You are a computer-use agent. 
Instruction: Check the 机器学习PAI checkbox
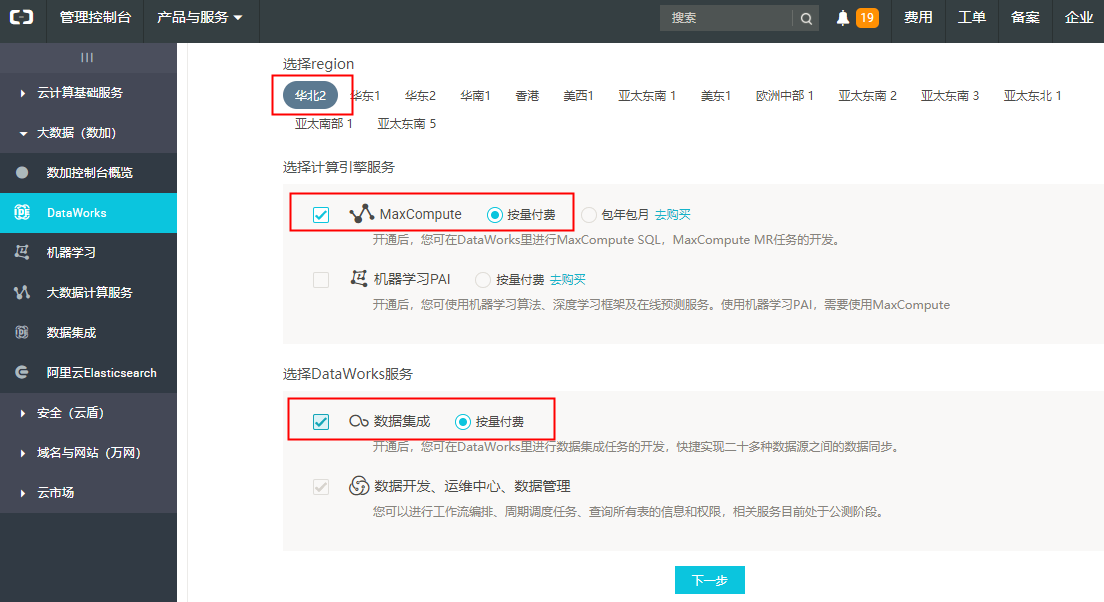click(321, 280)
